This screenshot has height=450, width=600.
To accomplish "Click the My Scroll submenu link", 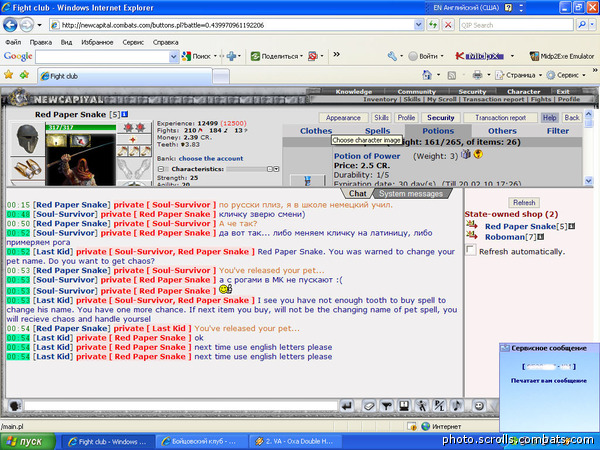I will pyautogui.click(x=442, y=99).
